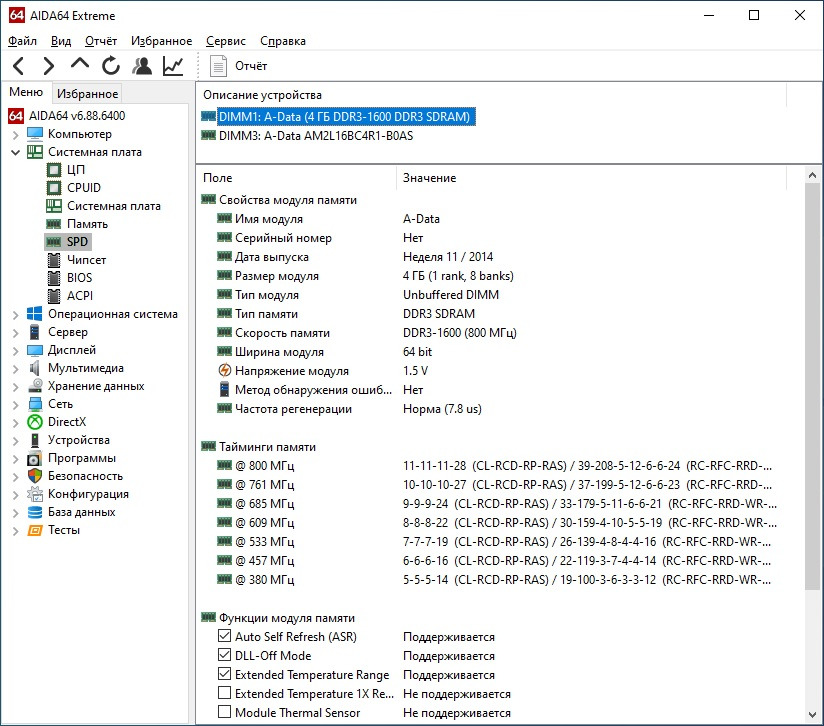
Task: Toggle the DLL-Off Mode checkbox
Action: [x=225, y=656]
